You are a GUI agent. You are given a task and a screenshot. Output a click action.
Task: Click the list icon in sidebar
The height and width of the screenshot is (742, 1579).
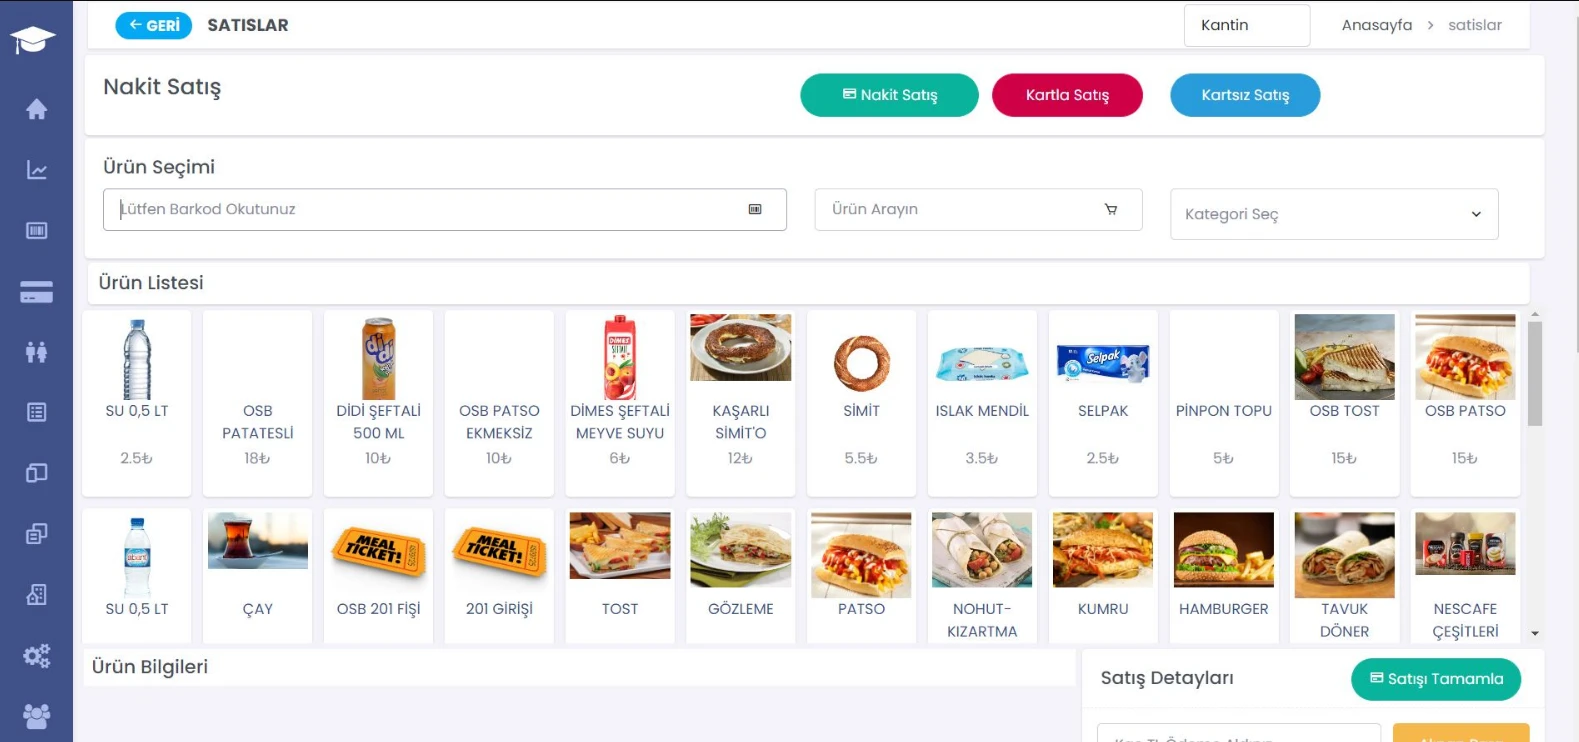36,412
